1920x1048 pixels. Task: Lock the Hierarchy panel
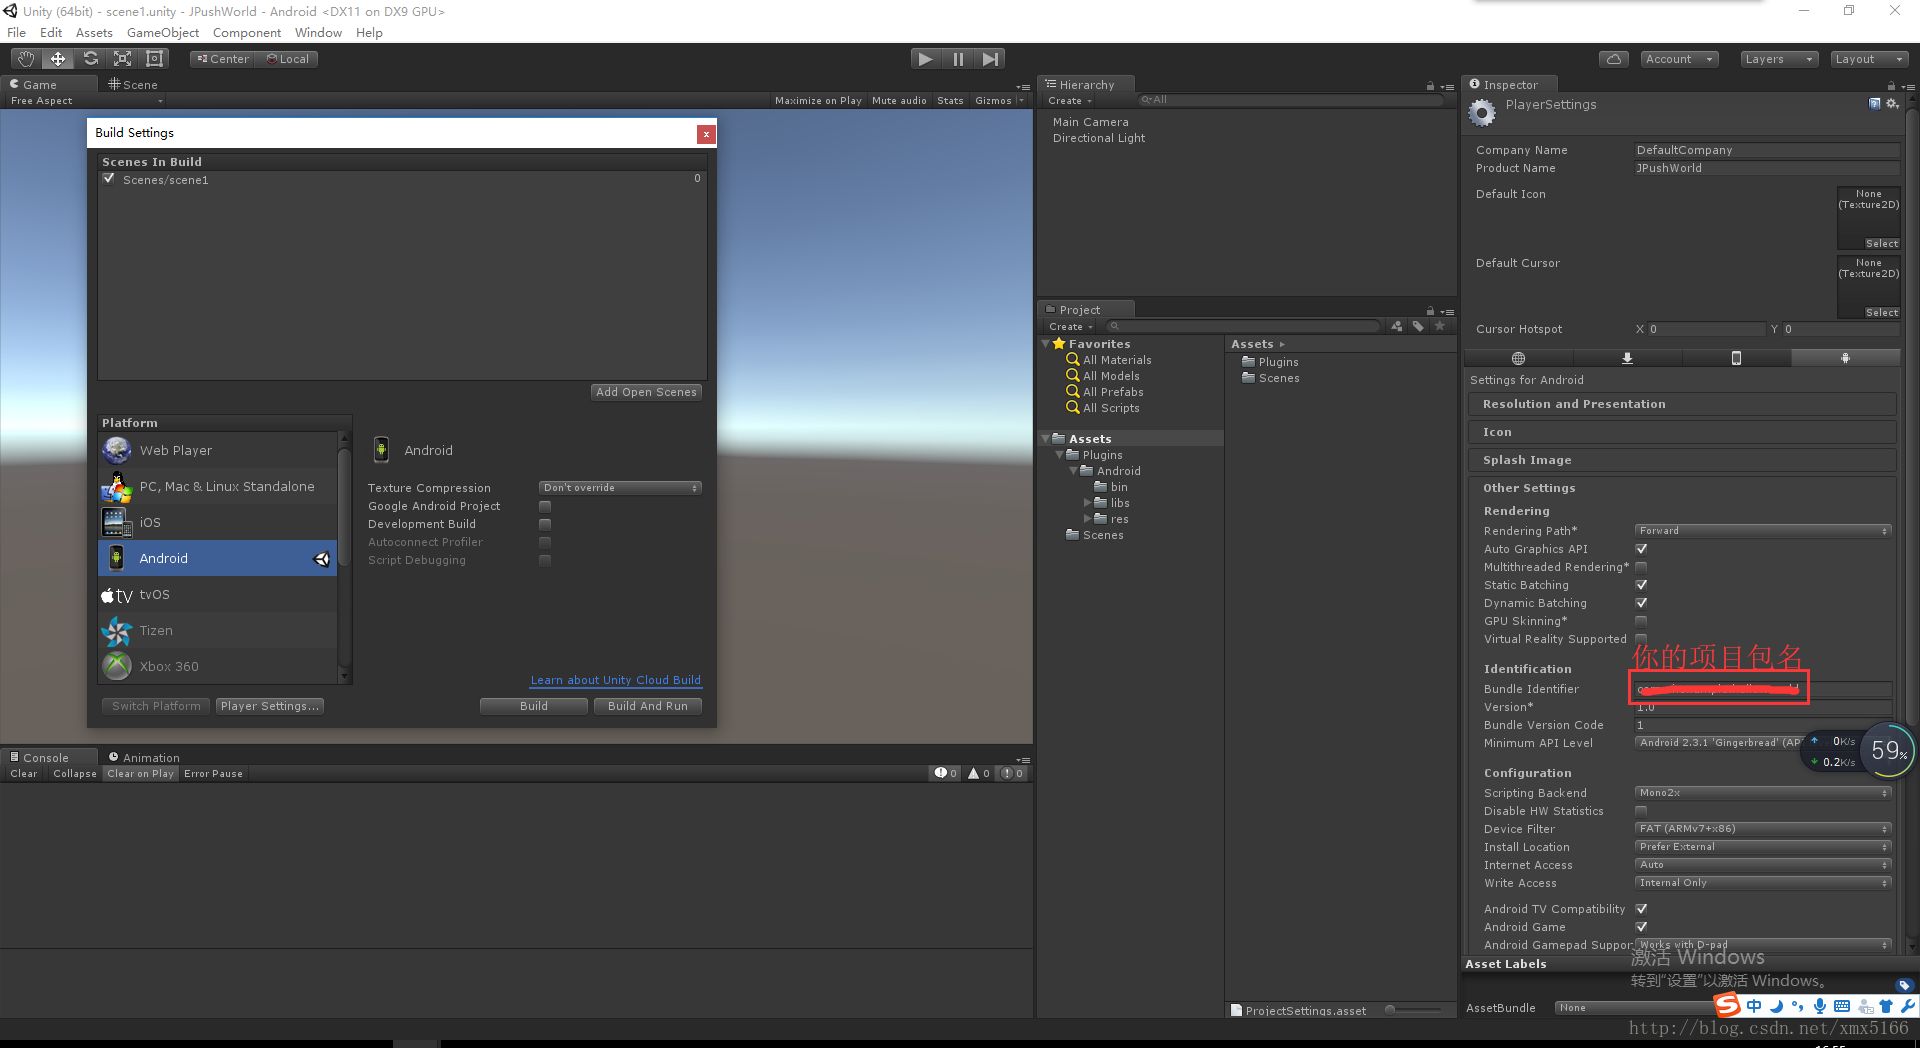pos(1430,86)
